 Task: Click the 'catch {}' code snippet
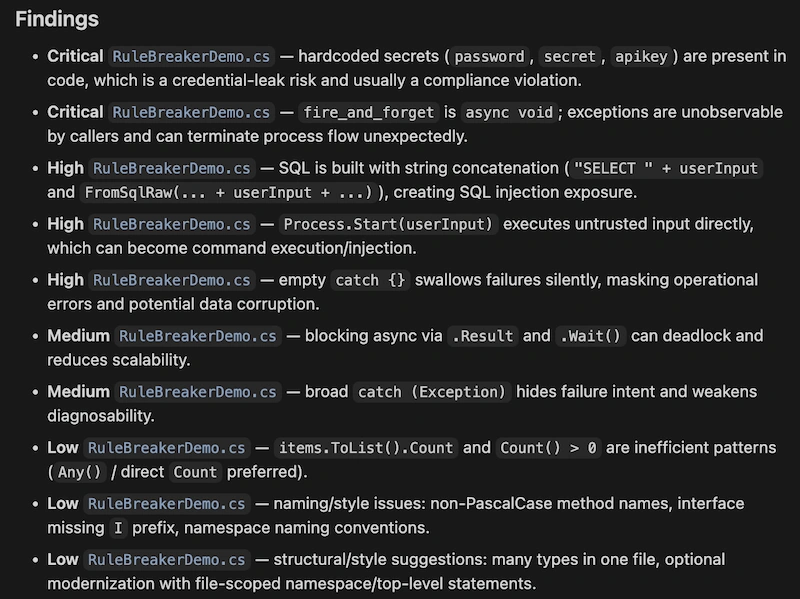click(370, 280)
